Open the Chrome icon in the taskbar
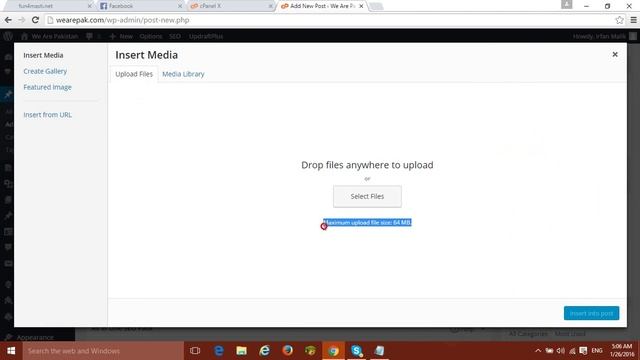Viewport: 640px width, 360px height. tap(333, 351)
